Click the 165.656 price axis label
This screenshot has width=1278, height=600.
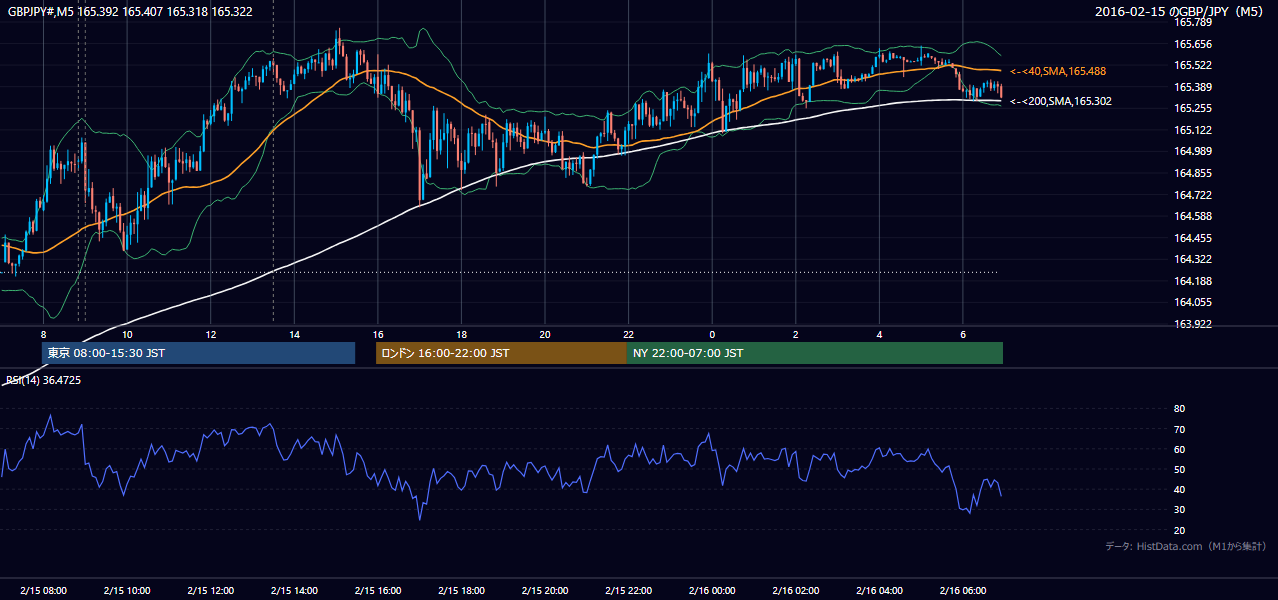(x=1193, y=44)
